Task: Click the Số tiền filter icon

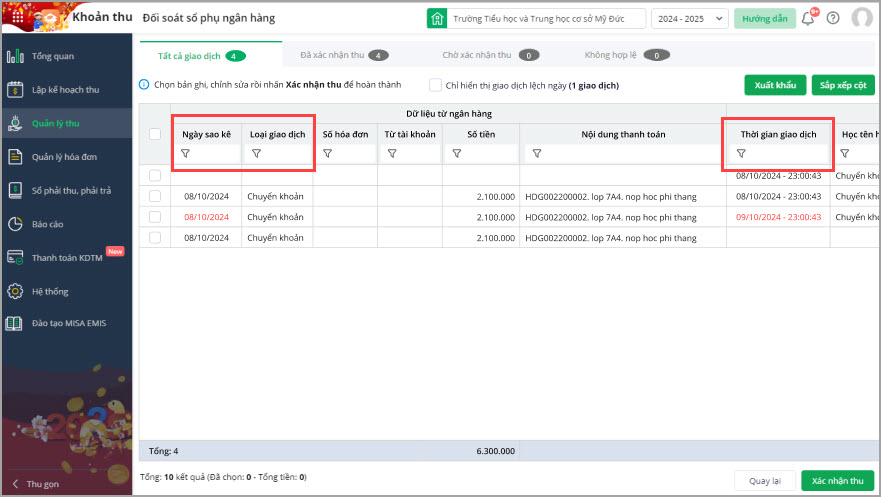Action: 457,153
